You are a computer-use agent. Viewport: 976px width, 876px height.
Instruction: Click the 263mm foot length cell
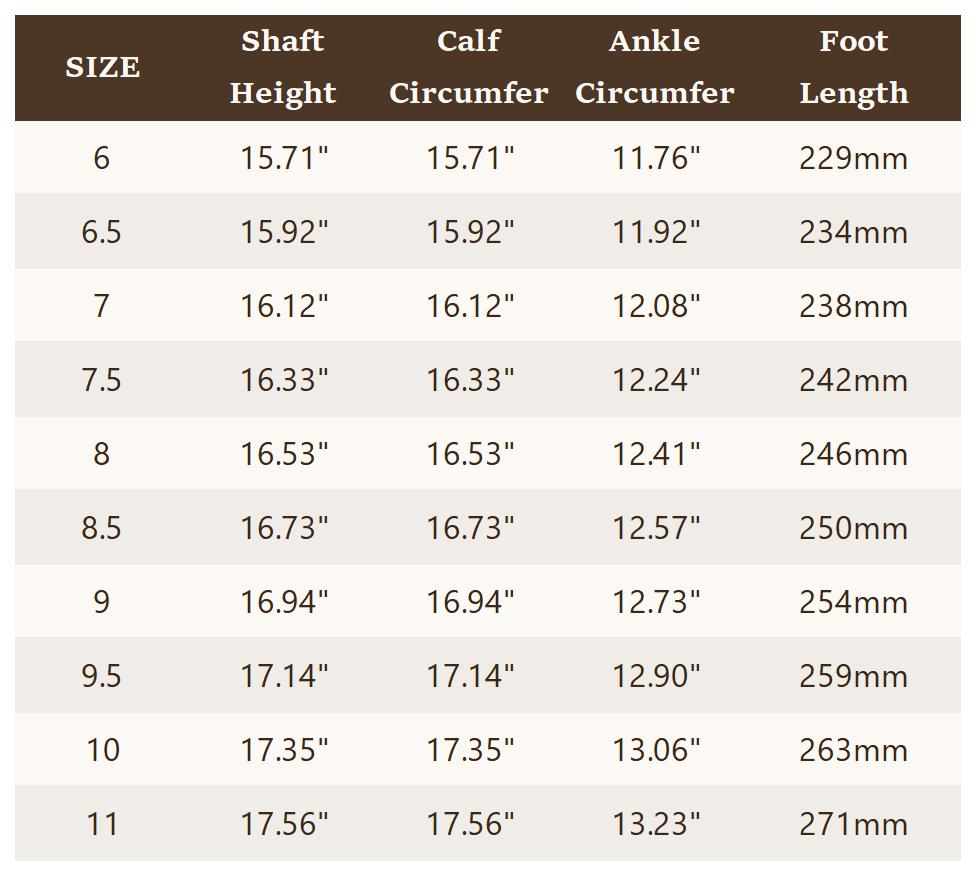pyautogui.click(x=854, y=750)
